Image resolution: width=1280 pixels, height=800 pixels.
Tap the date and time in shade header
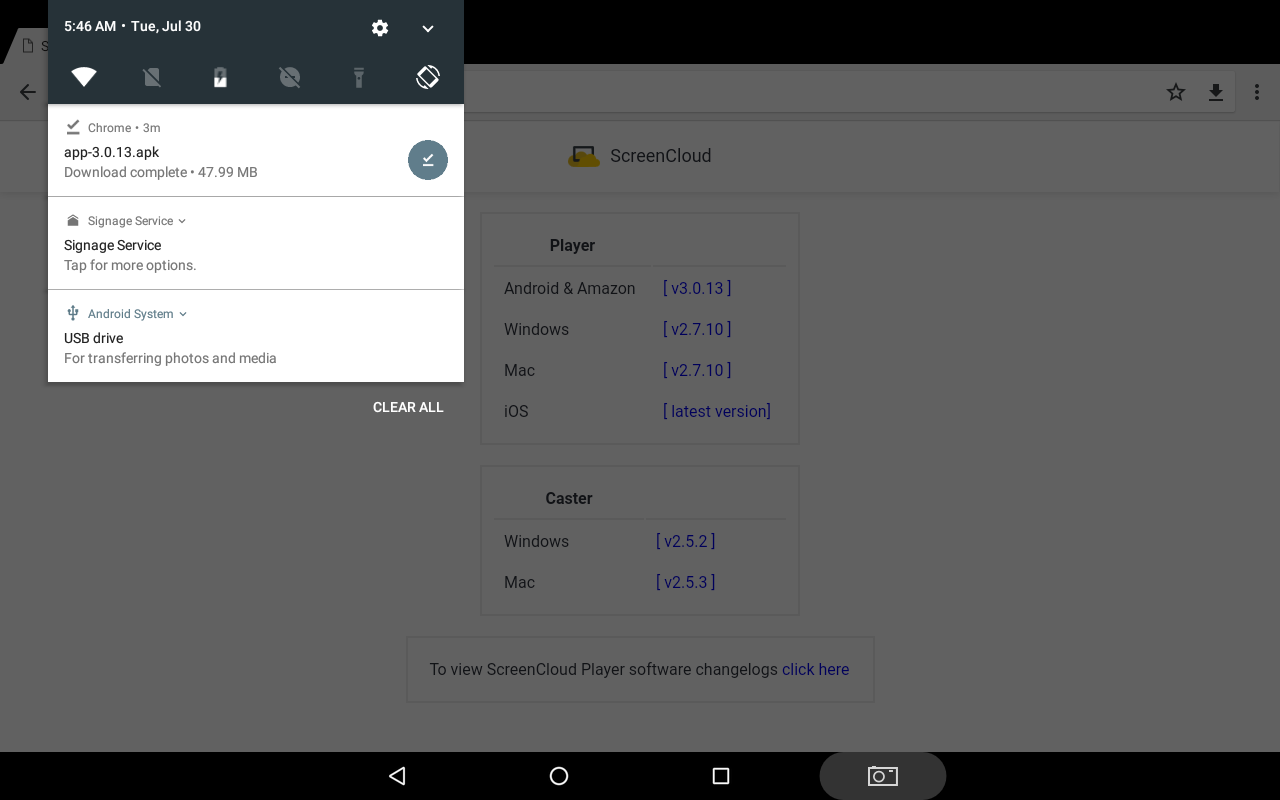[132, 26]
